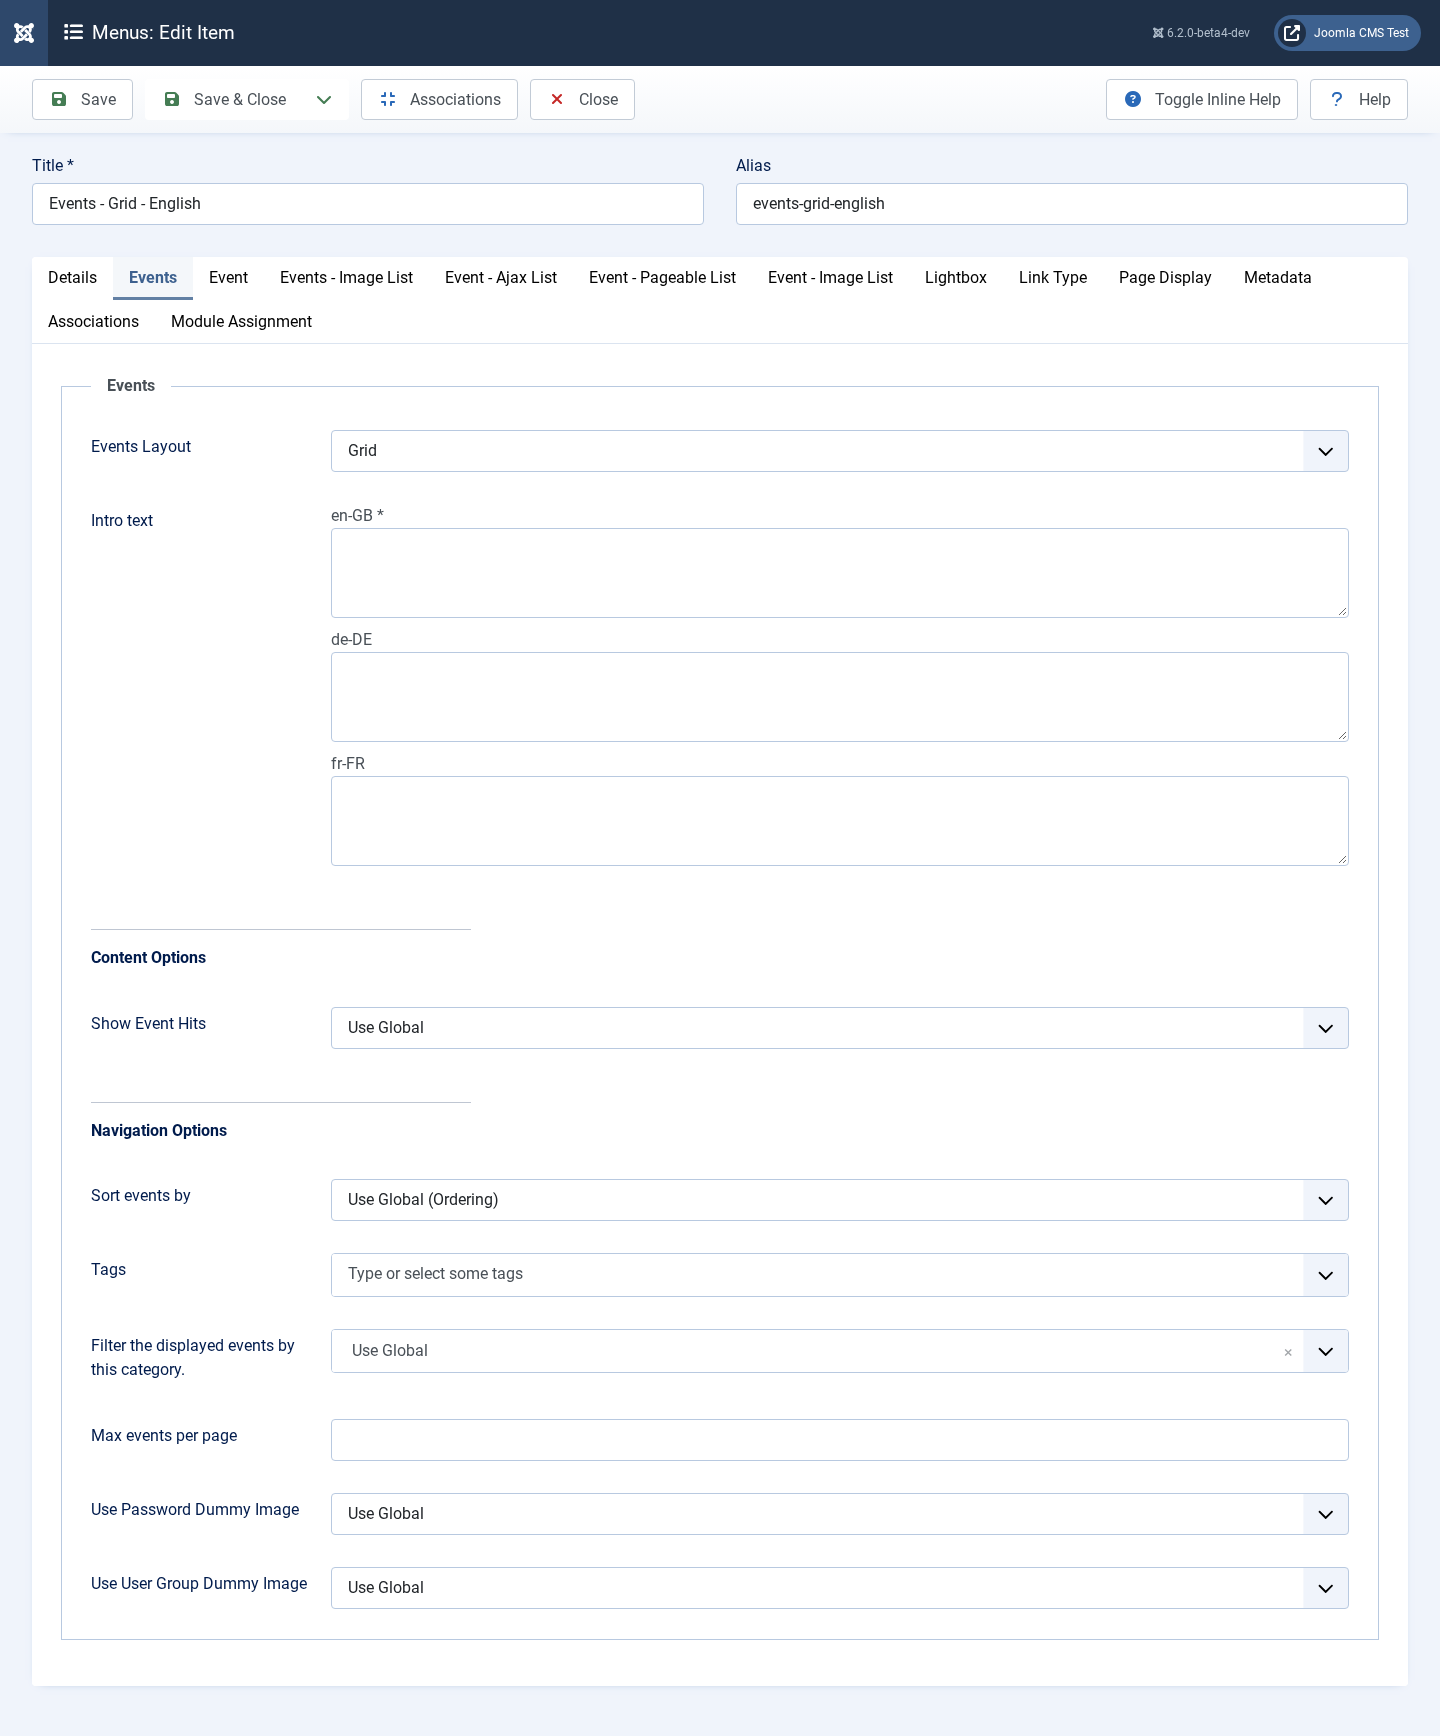The width and height of the screenshot is (1440, 1736).
Task: Toggle Inline Help
Action: 1201,100
